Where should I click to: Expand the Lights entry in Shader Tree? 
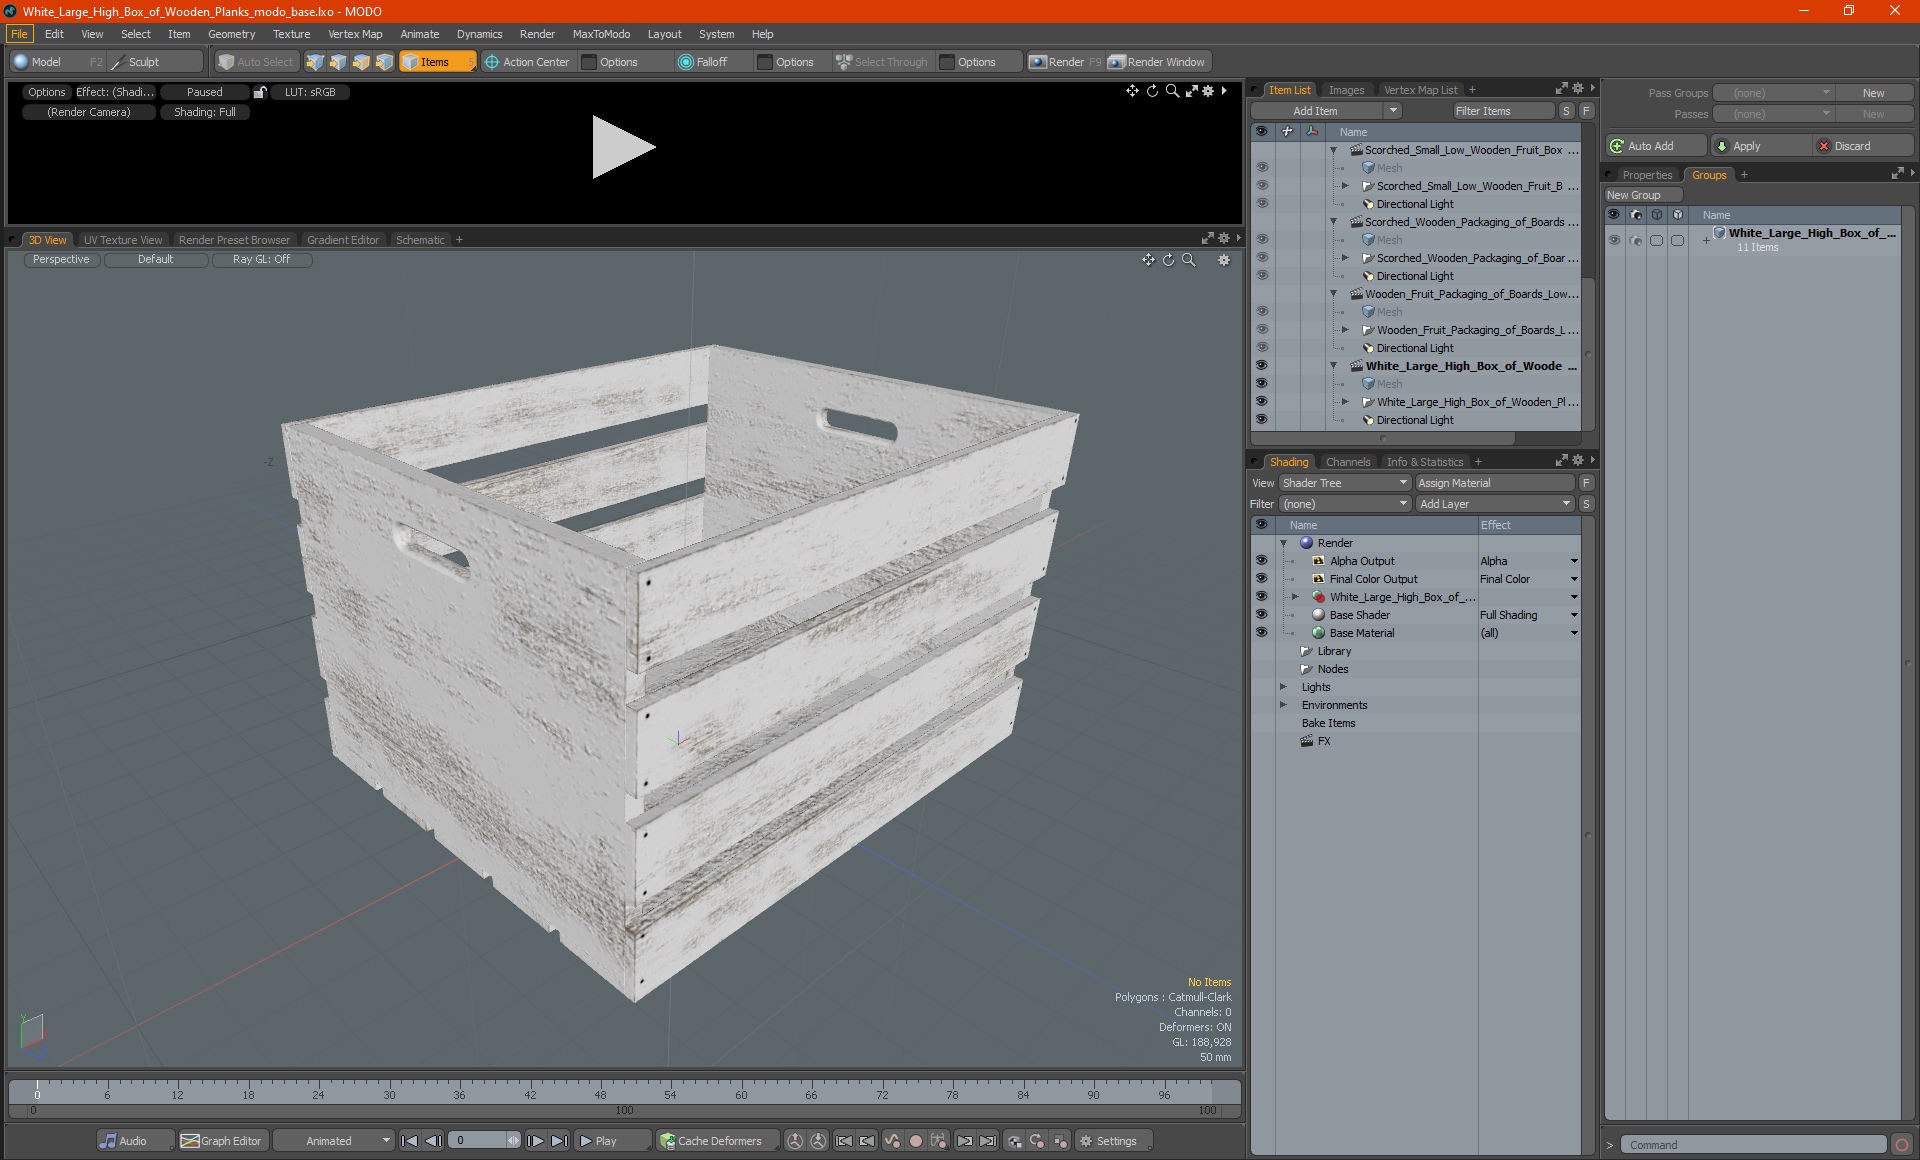1283,687
